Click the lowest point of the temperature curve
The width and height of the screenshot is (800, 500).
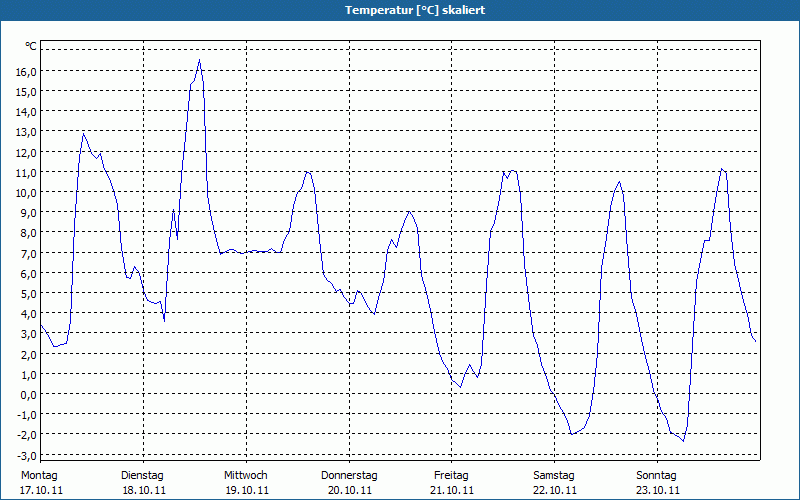click(683, 440)
